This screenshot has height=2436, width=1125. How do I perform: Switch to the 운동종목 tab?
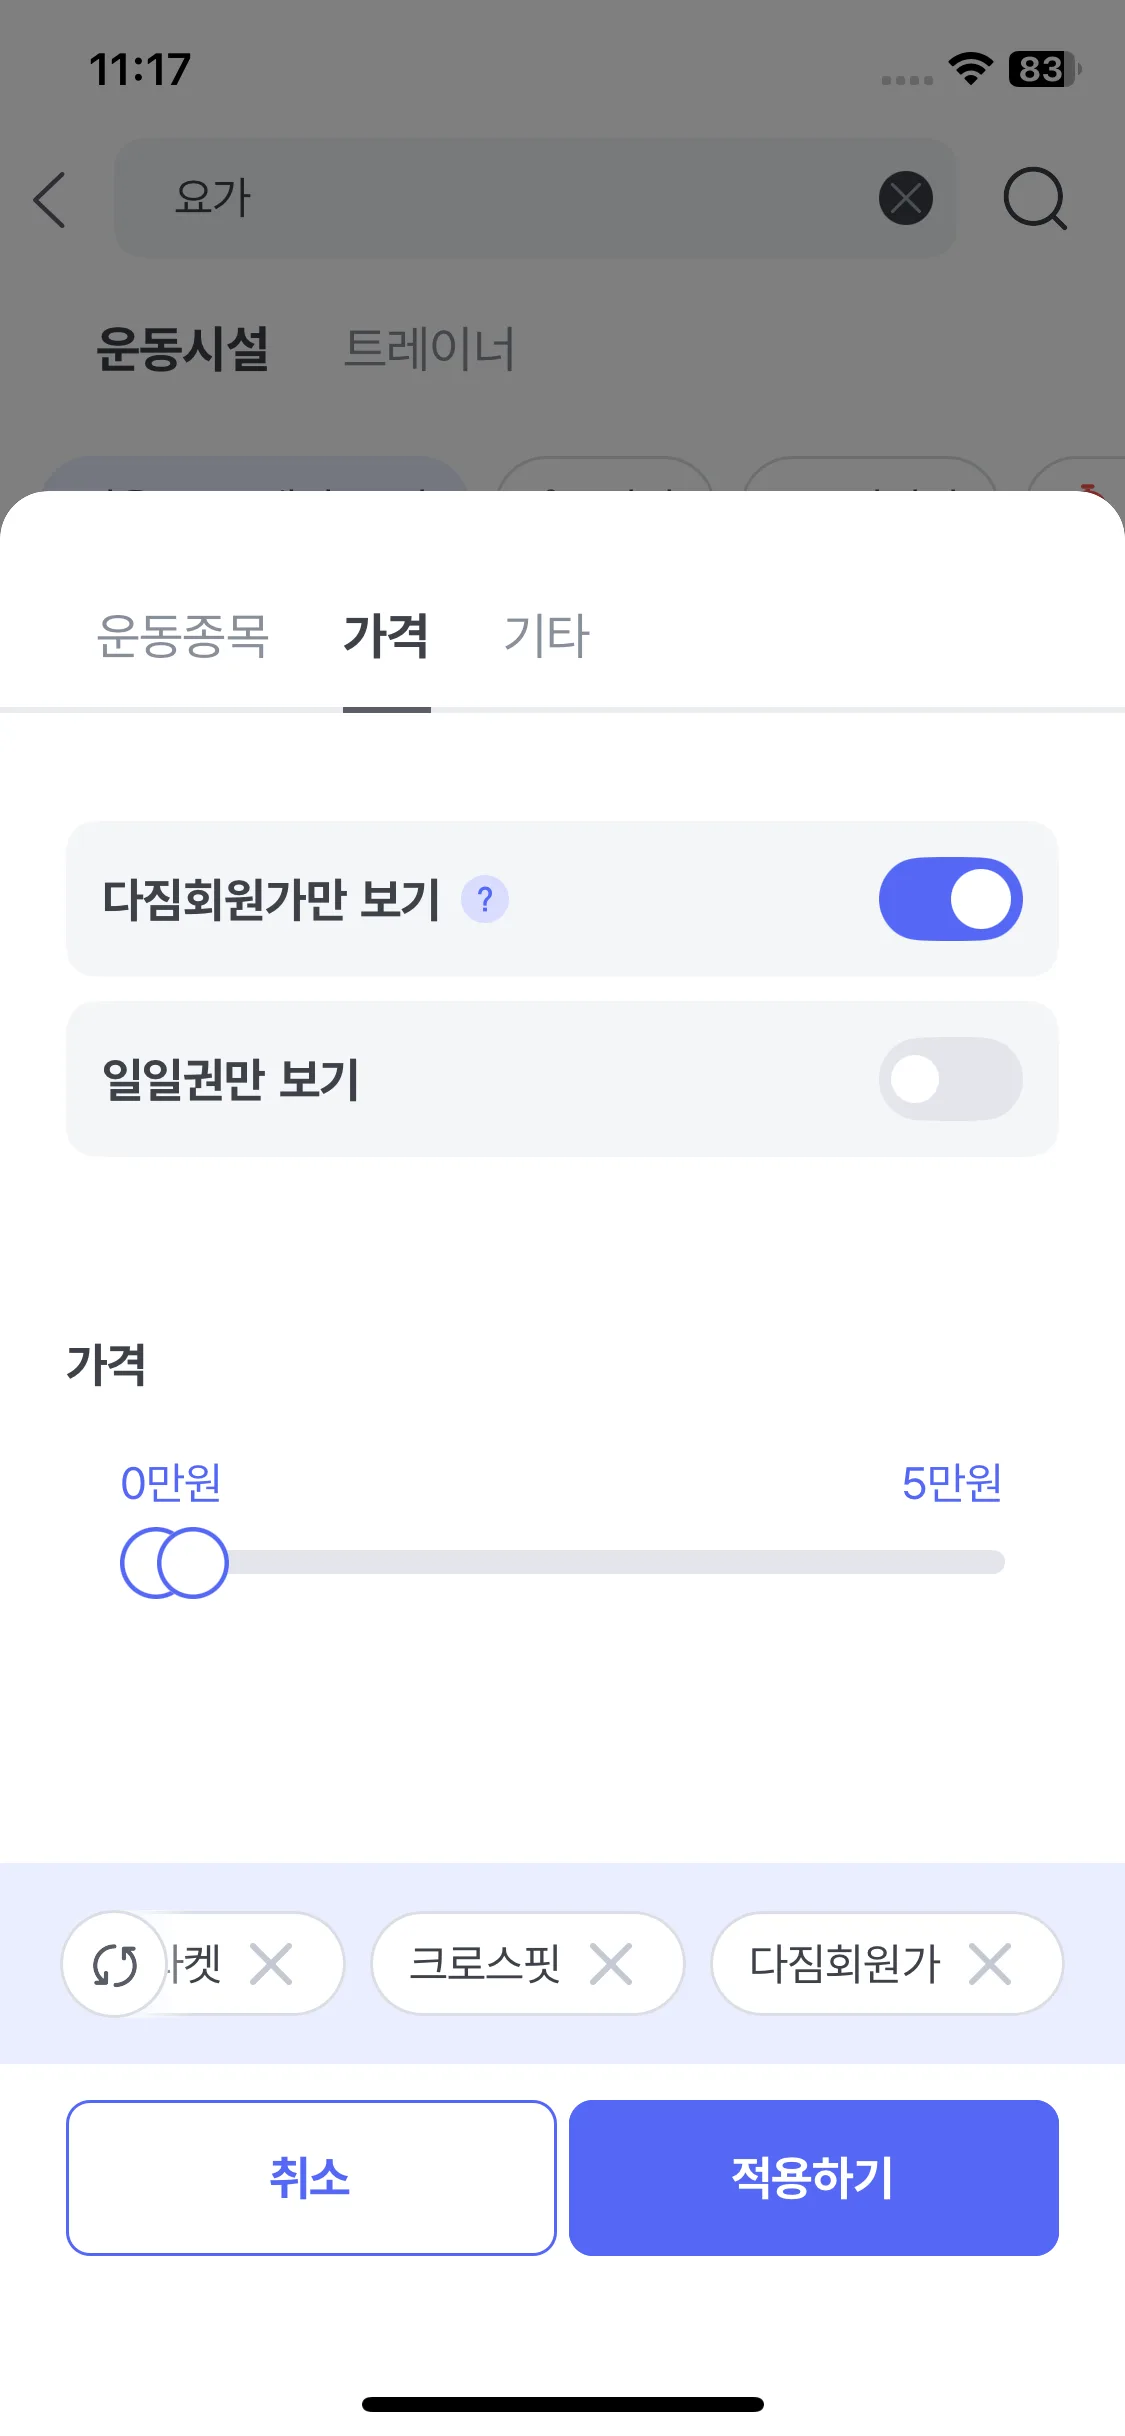coord(183,636)
